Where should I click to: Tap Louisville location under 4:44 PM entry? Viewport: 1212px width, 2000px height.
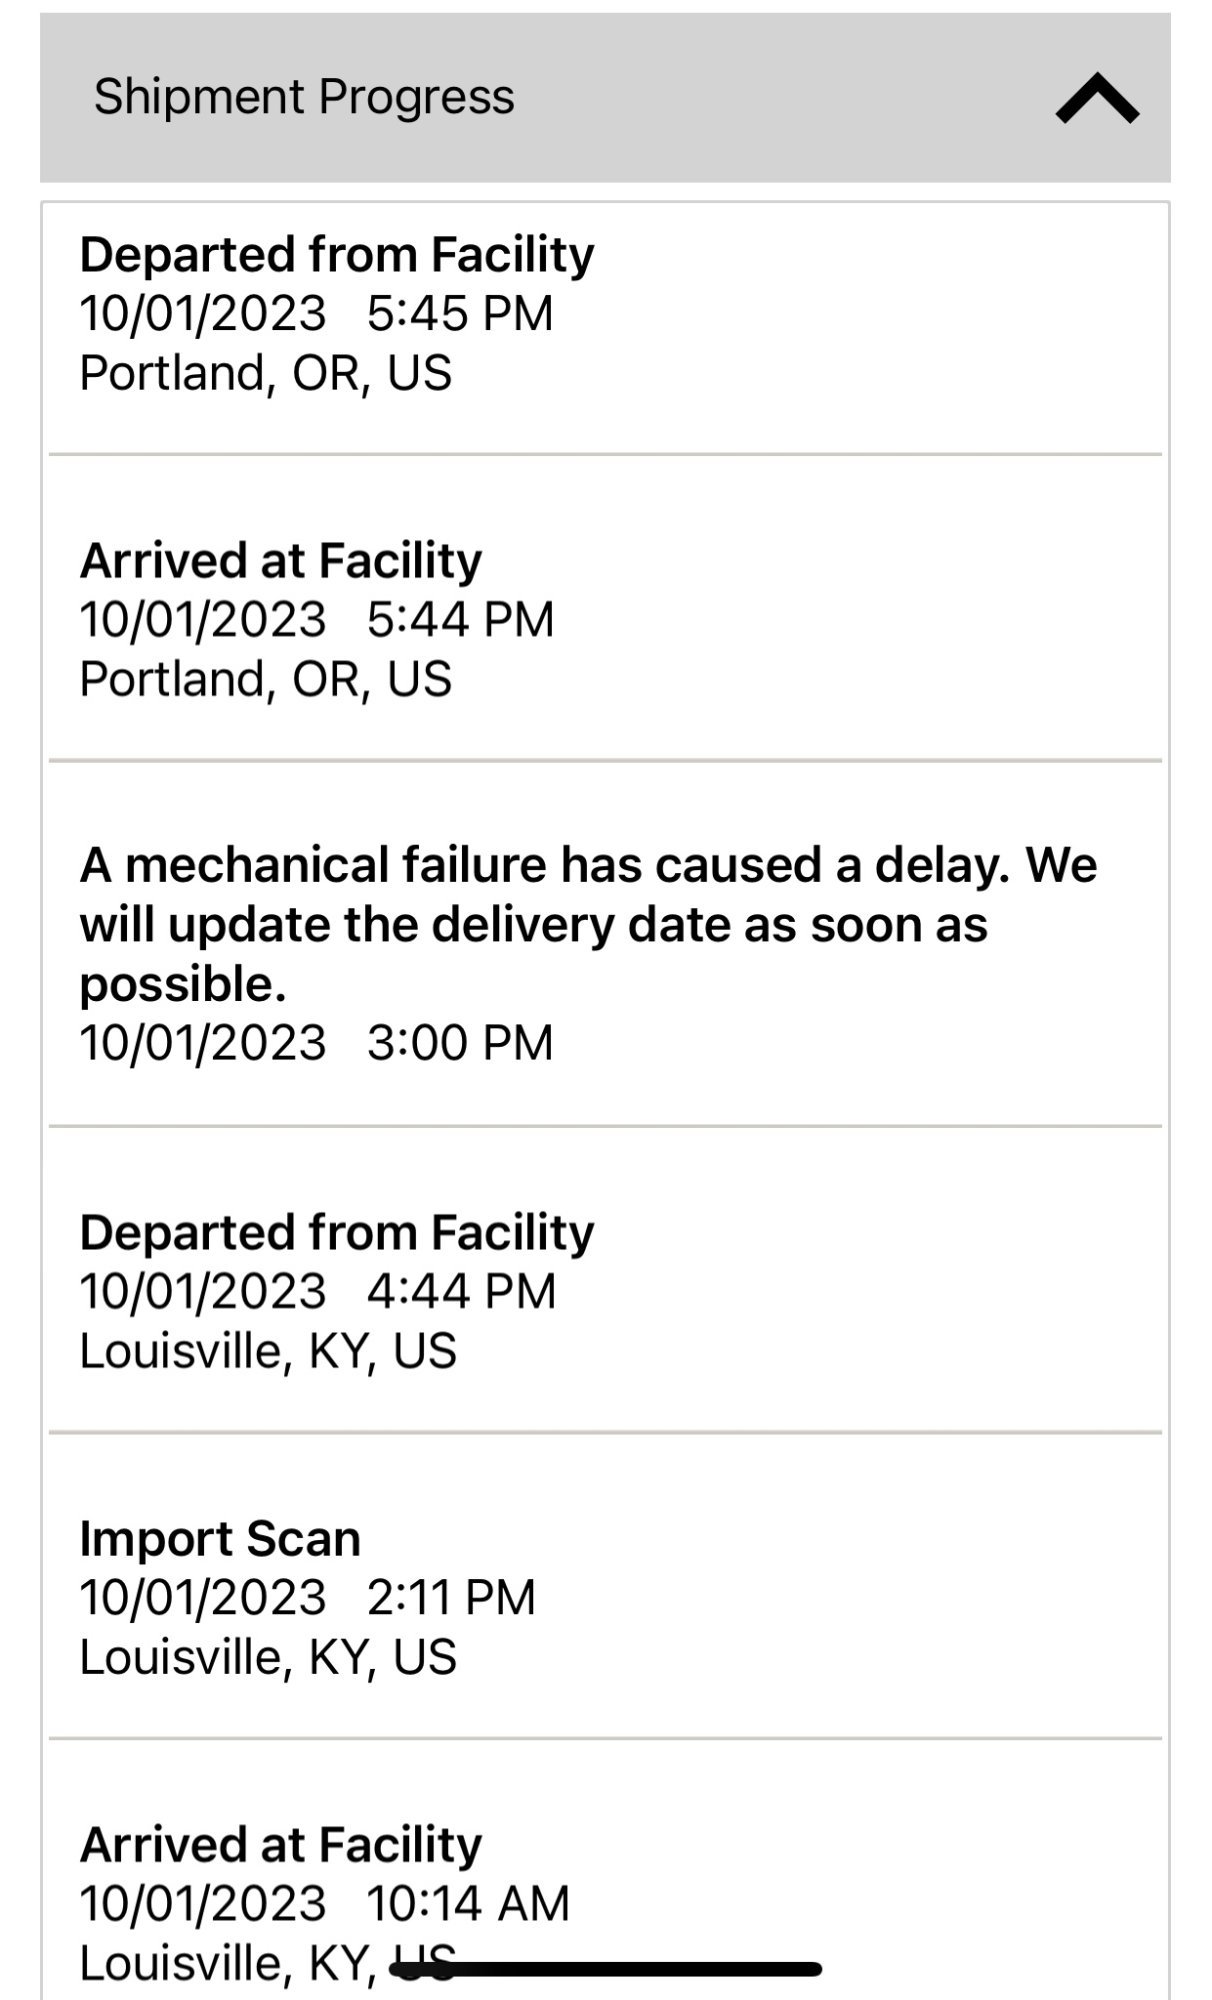tap(268, 1351)
